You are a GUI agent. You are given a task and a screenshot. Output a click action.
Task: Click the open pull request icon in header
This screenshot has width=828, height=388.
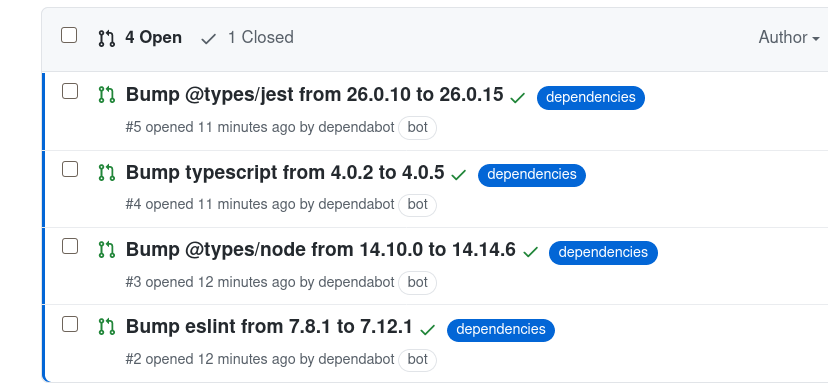107,39
